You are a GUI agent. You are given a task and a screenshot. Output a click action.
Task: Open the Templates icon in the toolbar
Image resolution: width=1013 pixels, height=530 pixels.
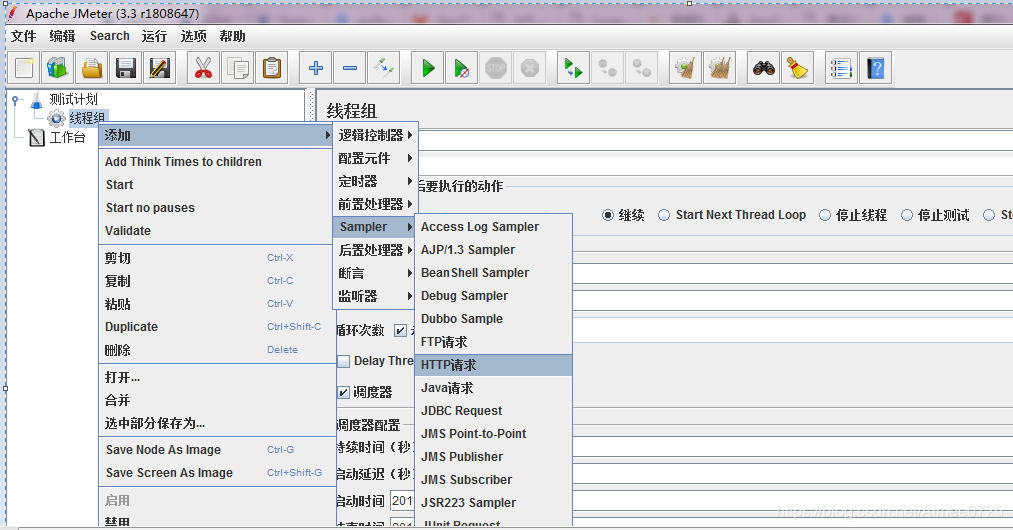[57, 68]
